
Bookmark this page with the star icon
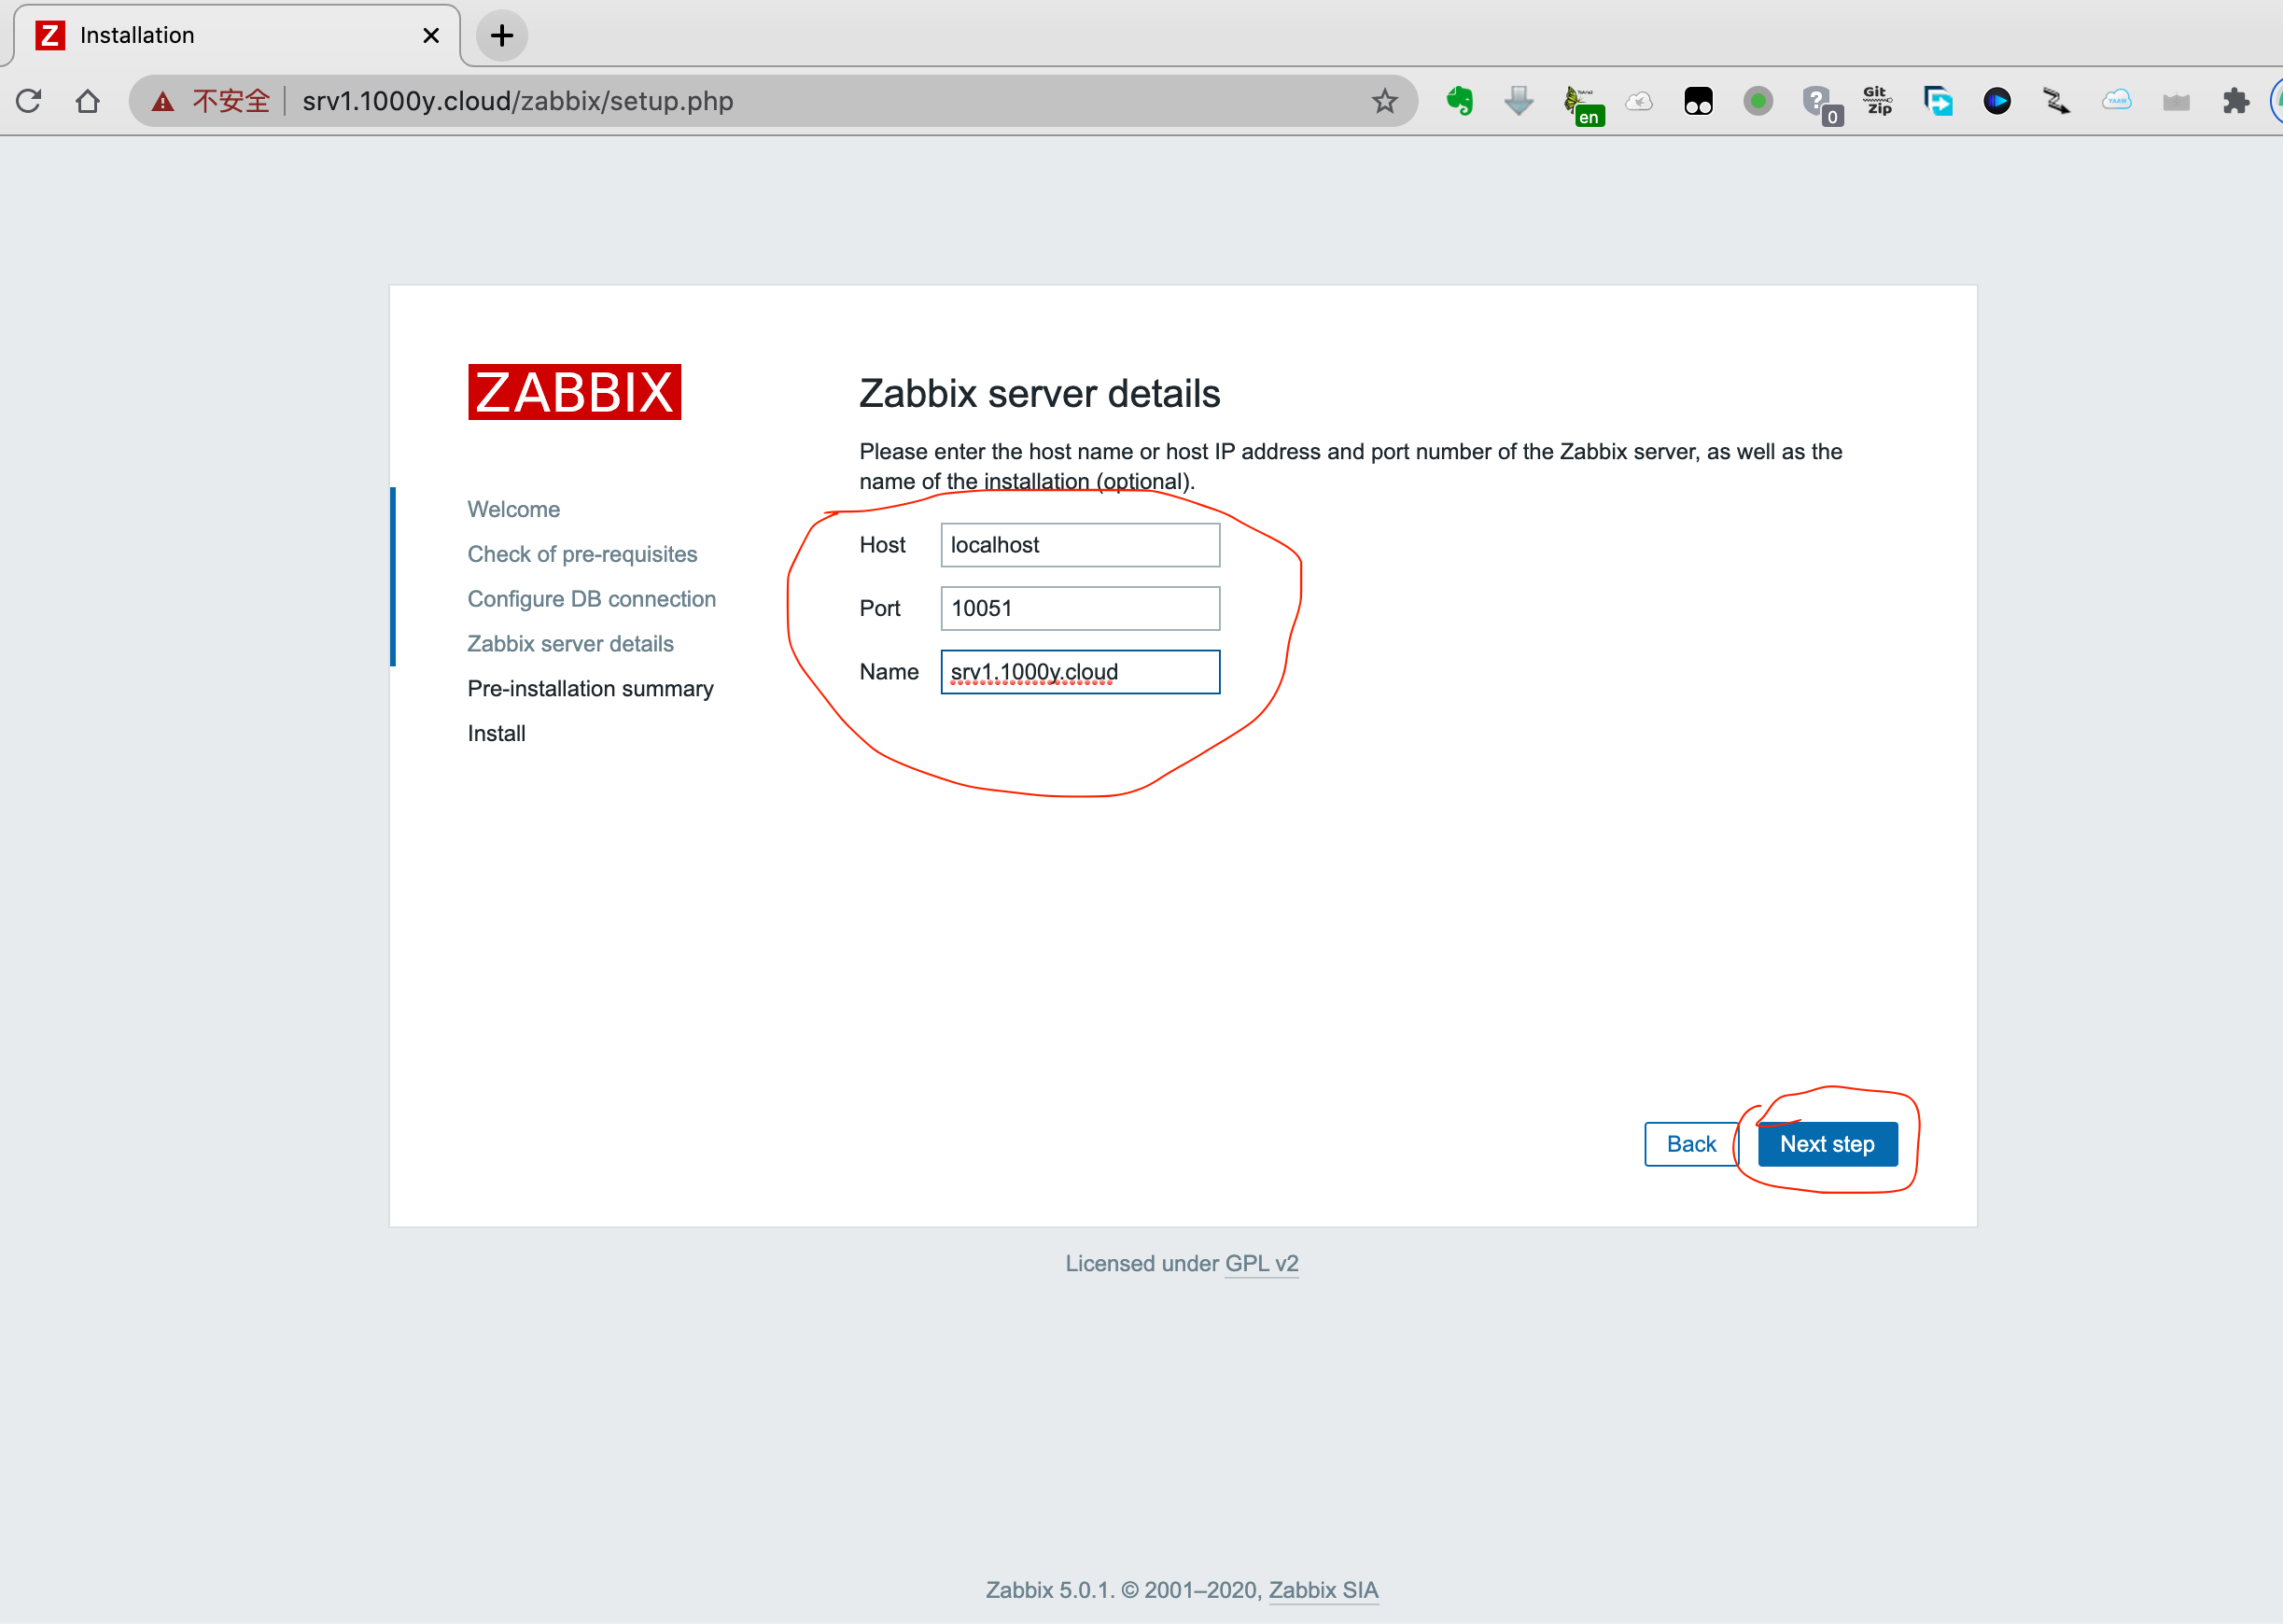click(1384, 101)
